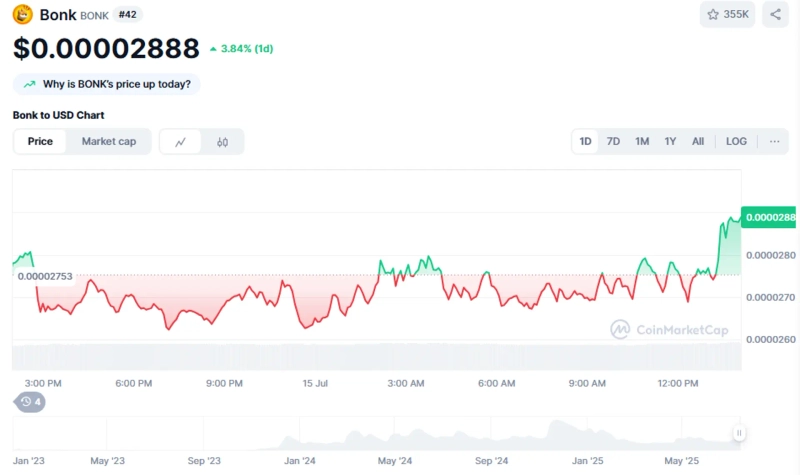
Task: Toggle the LOG scale option
Action: click(736, 141)
